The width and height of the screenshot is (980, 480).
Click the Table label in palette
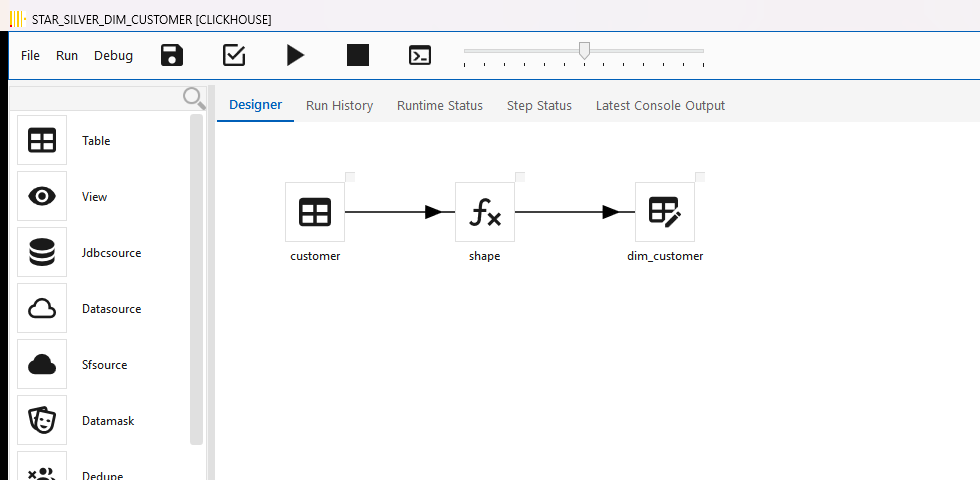[x=96, y=141]
